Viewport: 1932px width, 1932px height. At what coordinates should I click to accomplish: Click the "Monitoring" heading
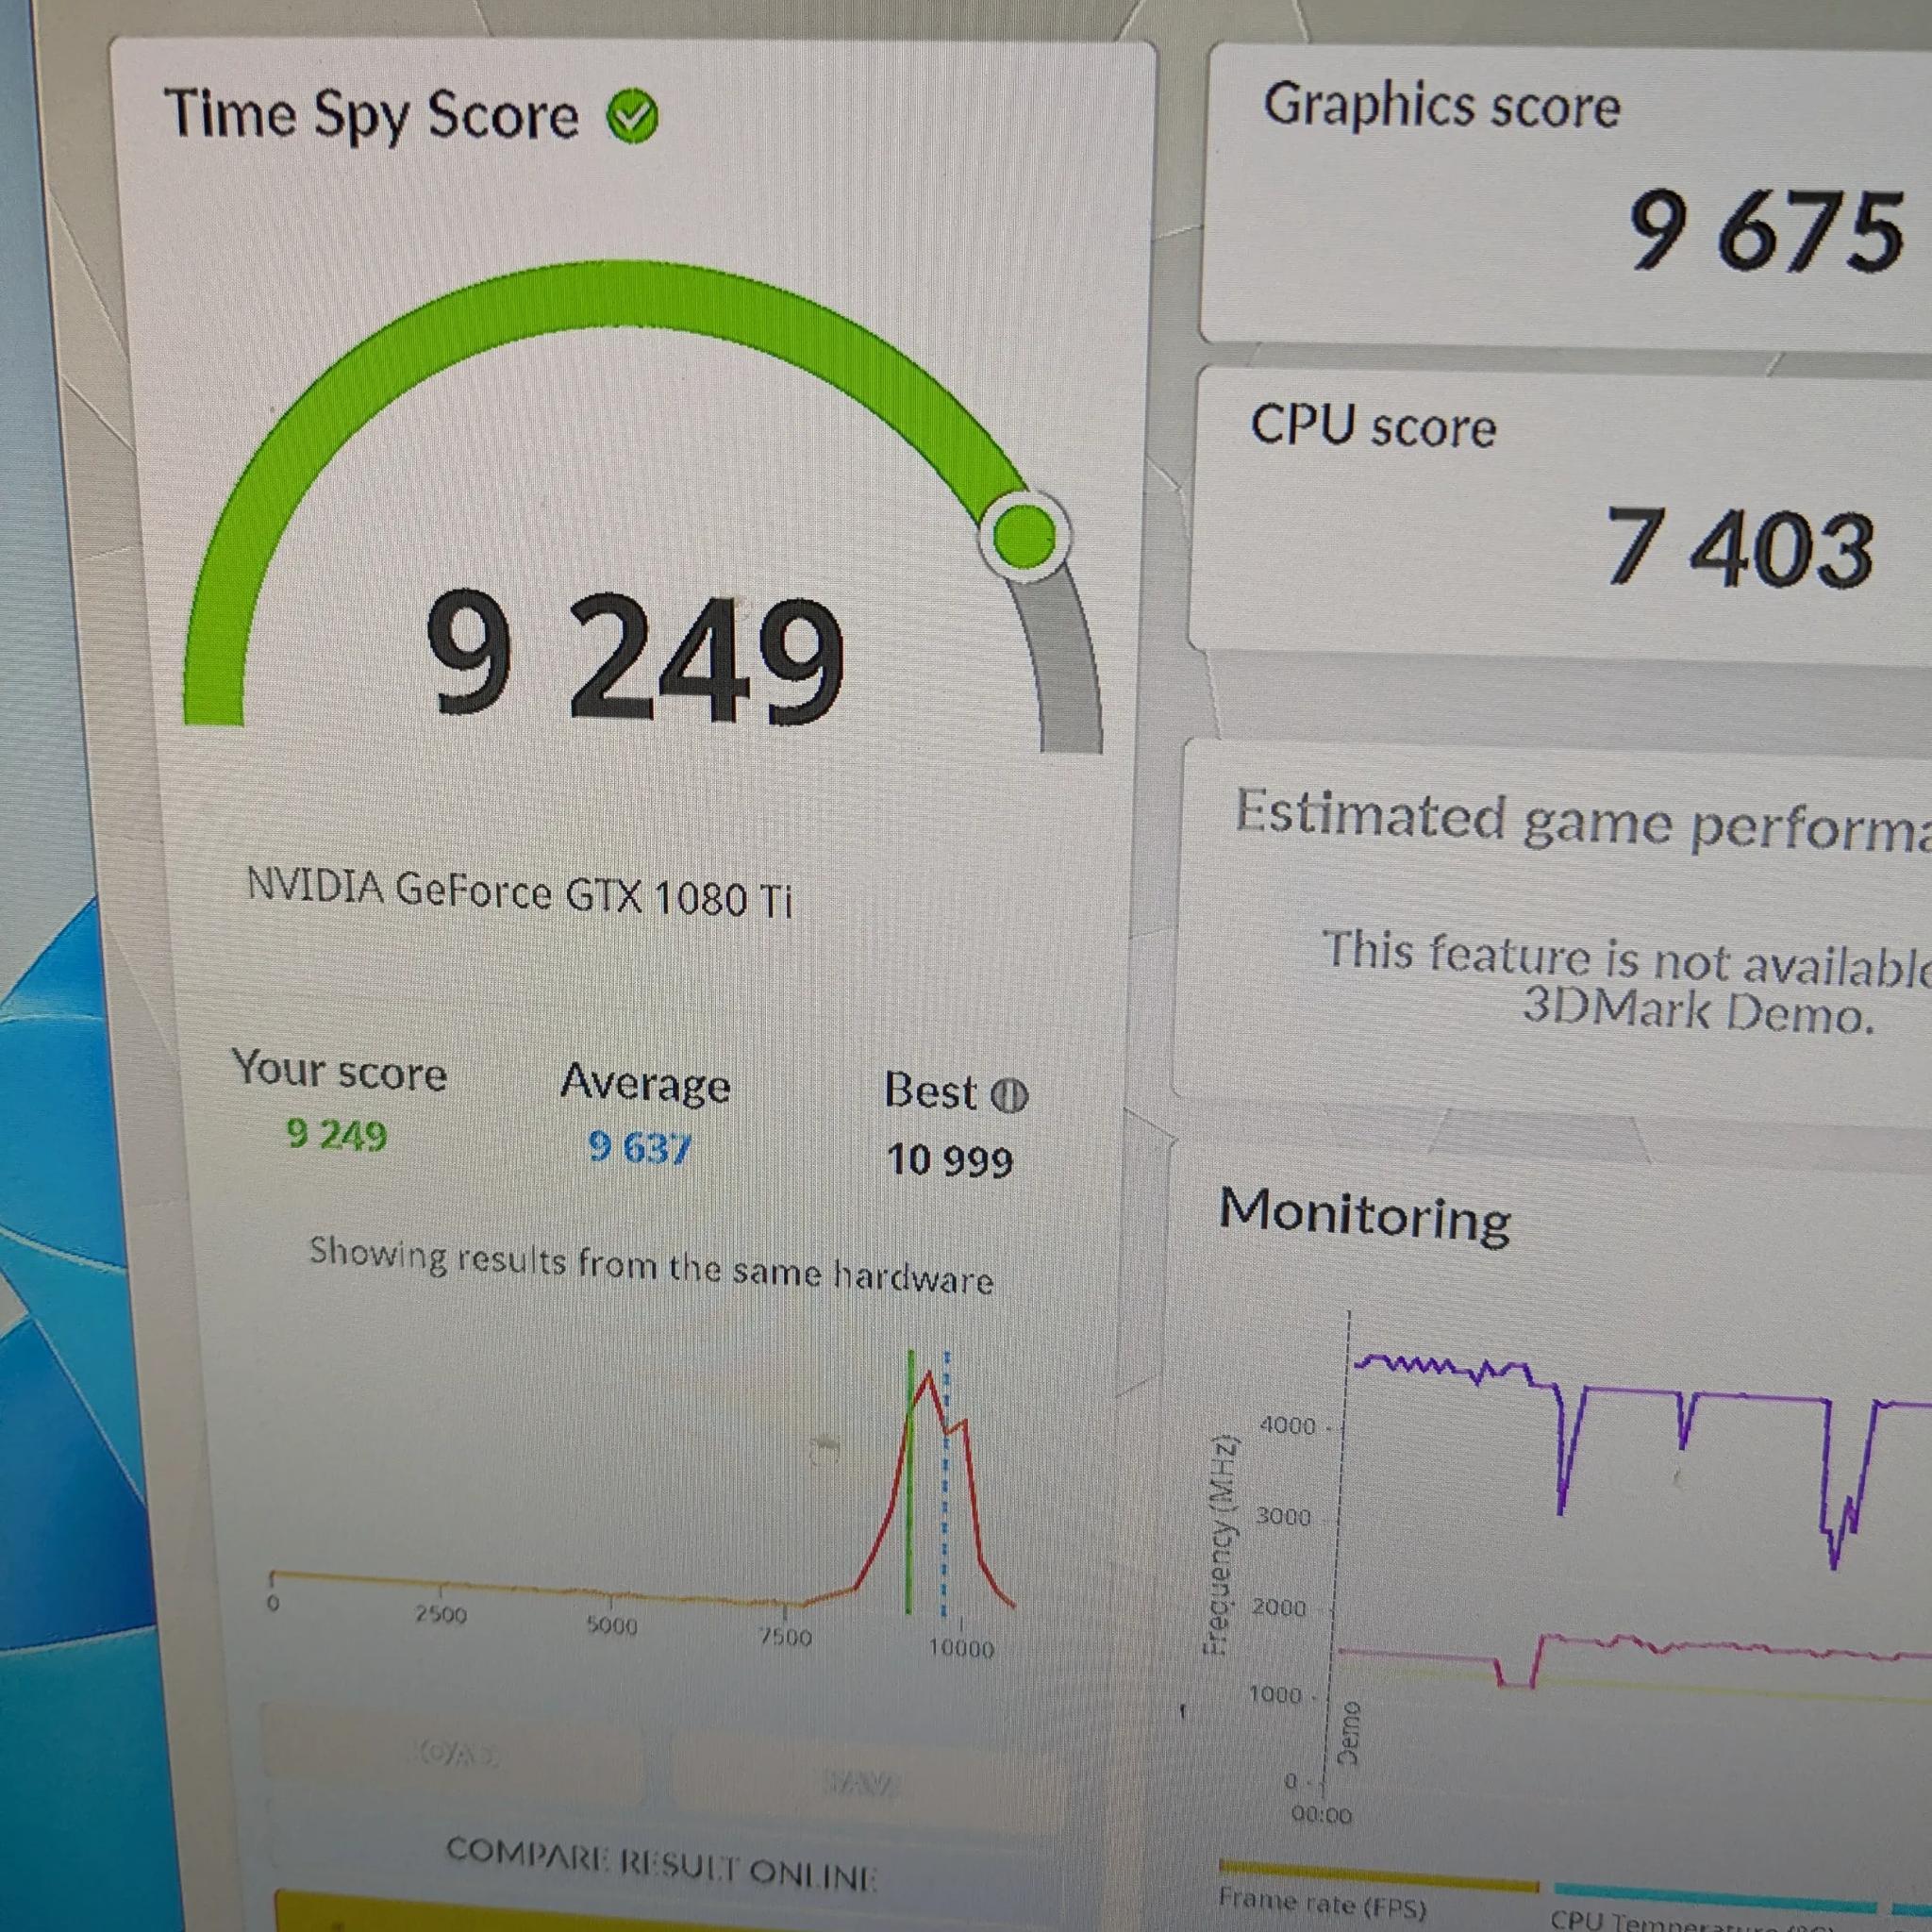coord(1365,1215)
